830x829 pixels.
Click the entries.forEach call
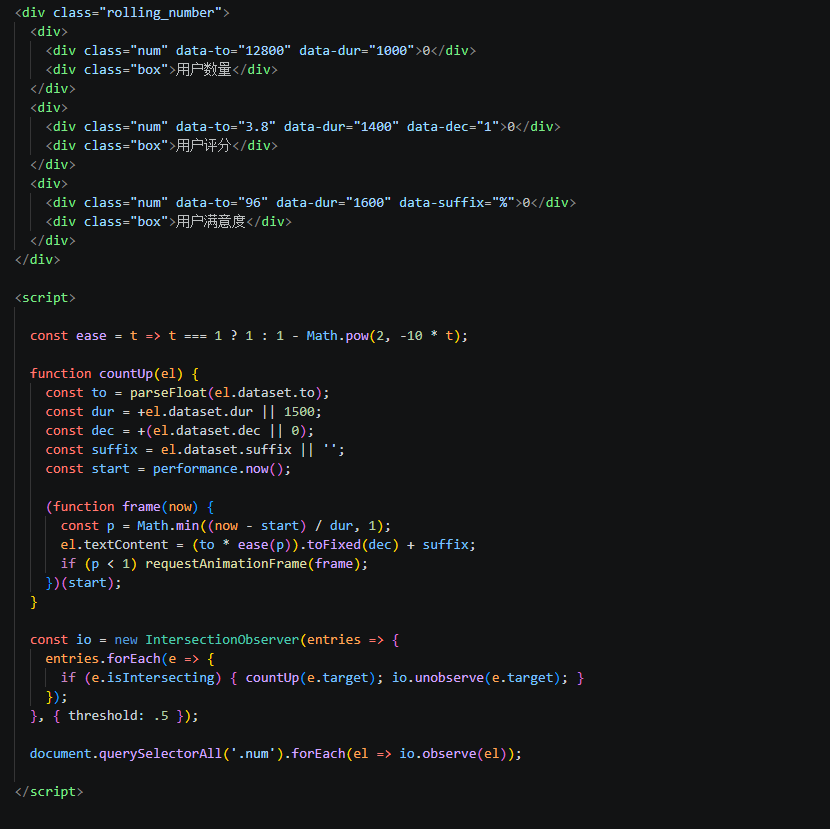103,659
